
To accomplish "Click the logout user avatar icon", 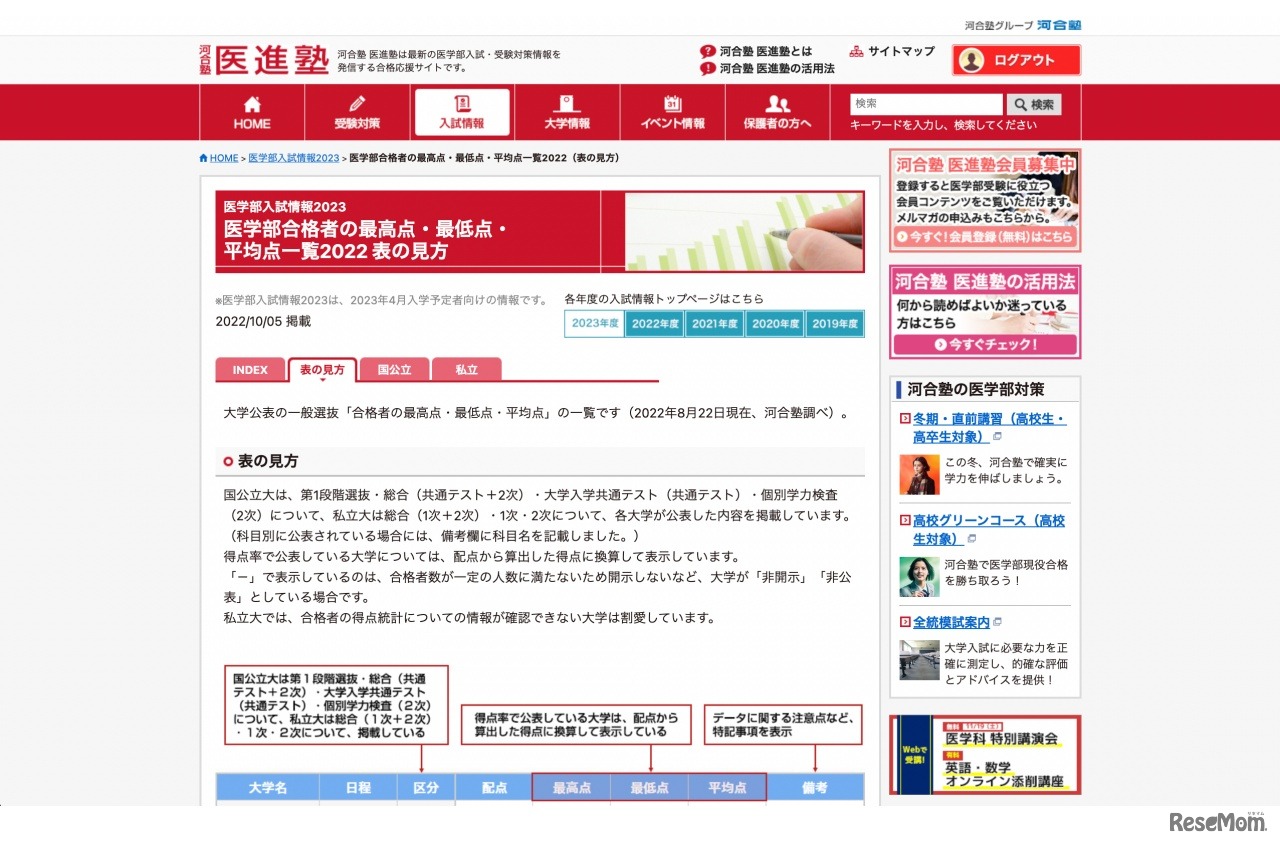I will 971,60.
